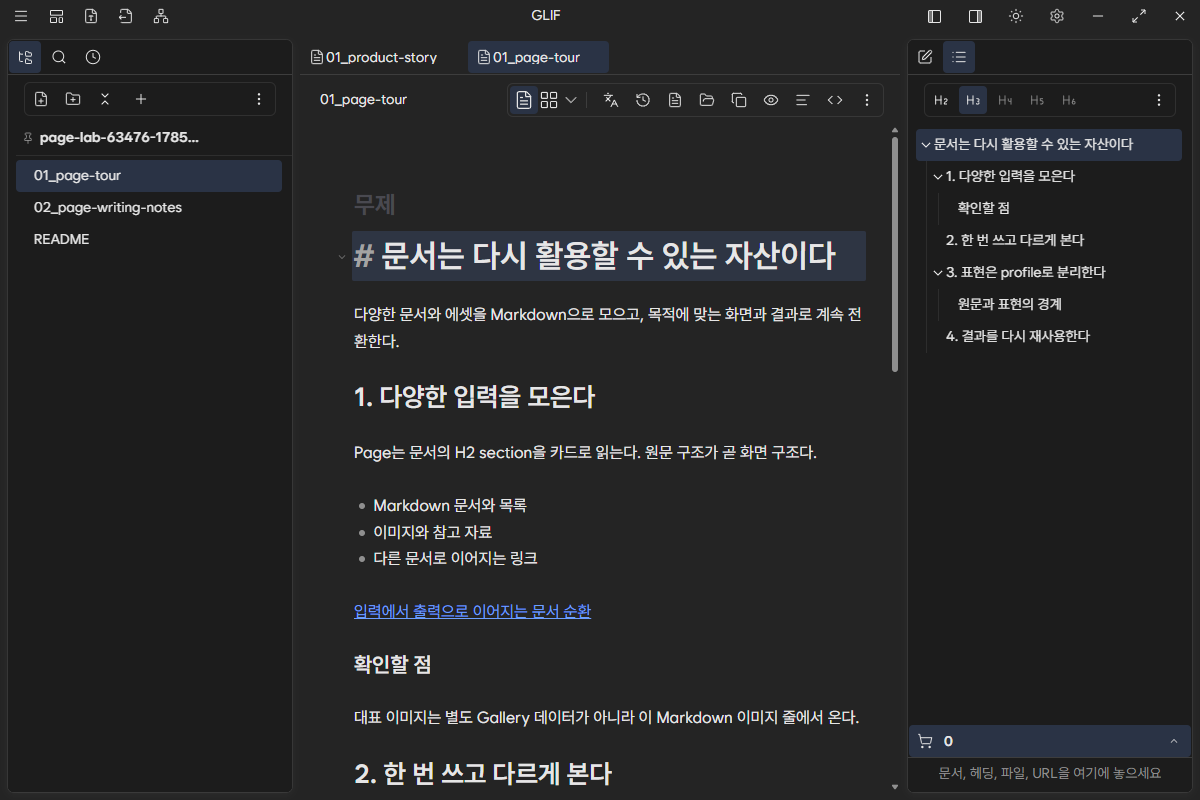Switch to the 01_product-story tab
This screenshot has height=800, width=1200.
[373, 57]
